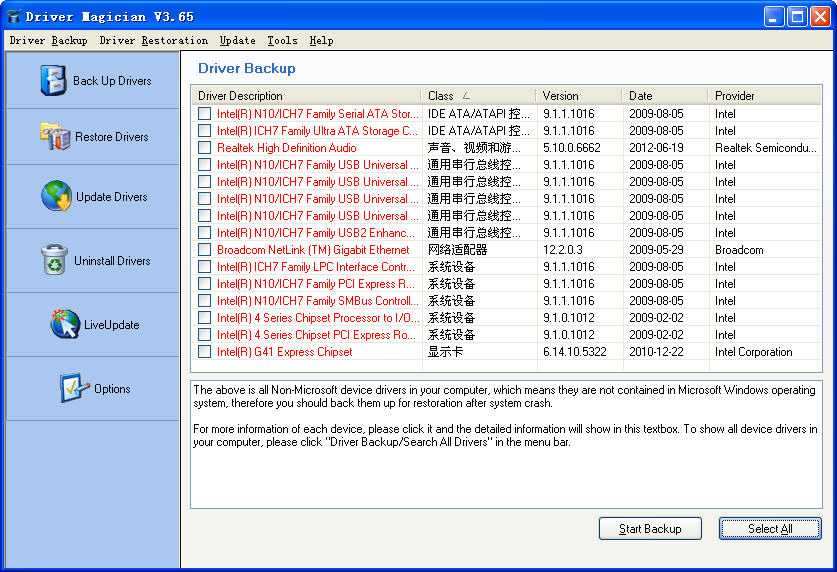Click the Broadcom provider cell
Screen dimensions: 837x572
739,250
